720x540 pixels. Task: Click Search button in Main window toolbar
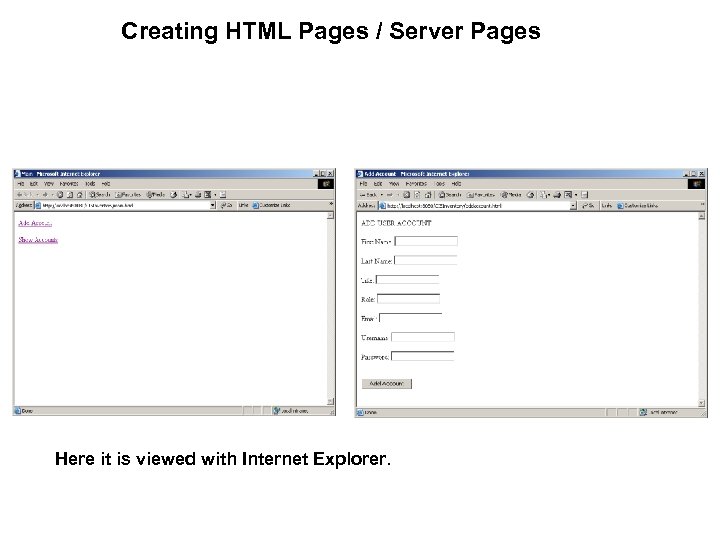[x=100, y=195]
